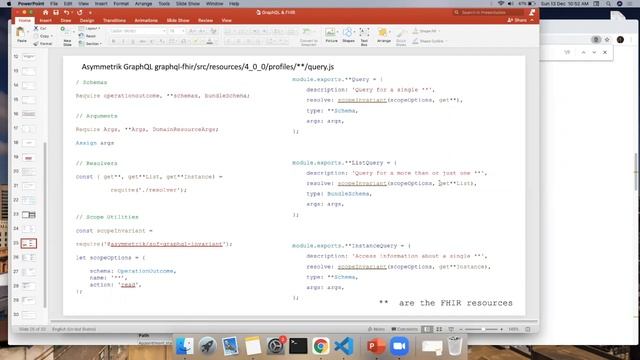Screen dimensions: 640x360
Task: Open the Trash in Dock
Action: click(x=455, y=346)
